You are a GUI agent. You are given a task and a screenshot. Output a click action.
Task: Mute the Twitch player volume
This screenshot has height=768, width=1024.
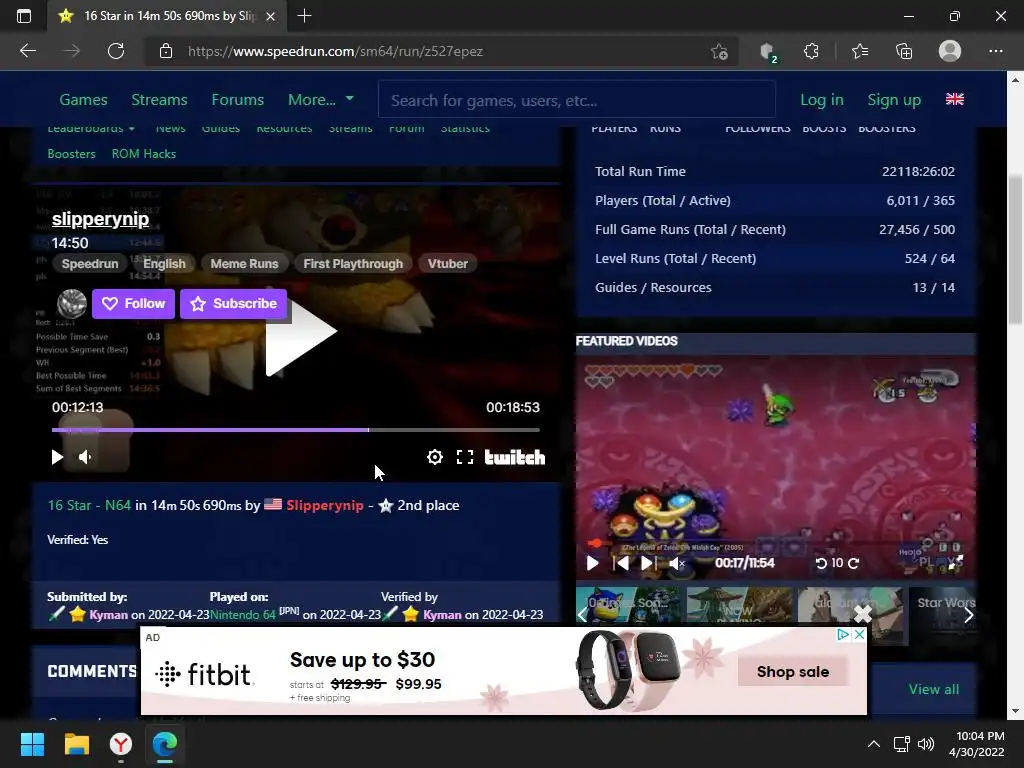pyautogui.click(x=85, y=457)
